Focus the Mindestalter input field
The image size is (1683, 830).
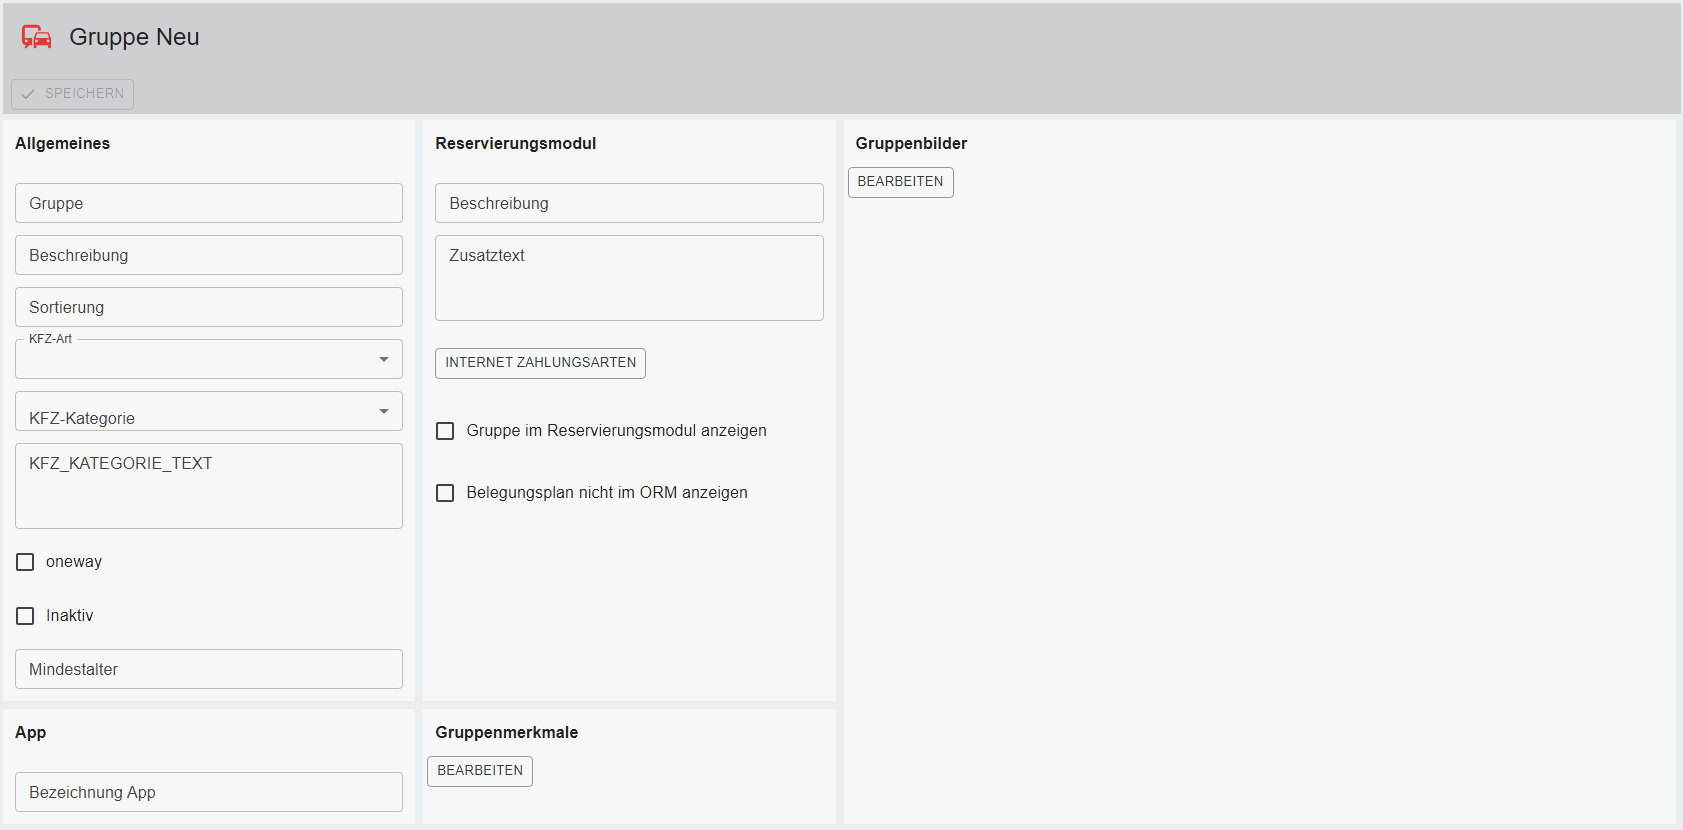(208, 669)
